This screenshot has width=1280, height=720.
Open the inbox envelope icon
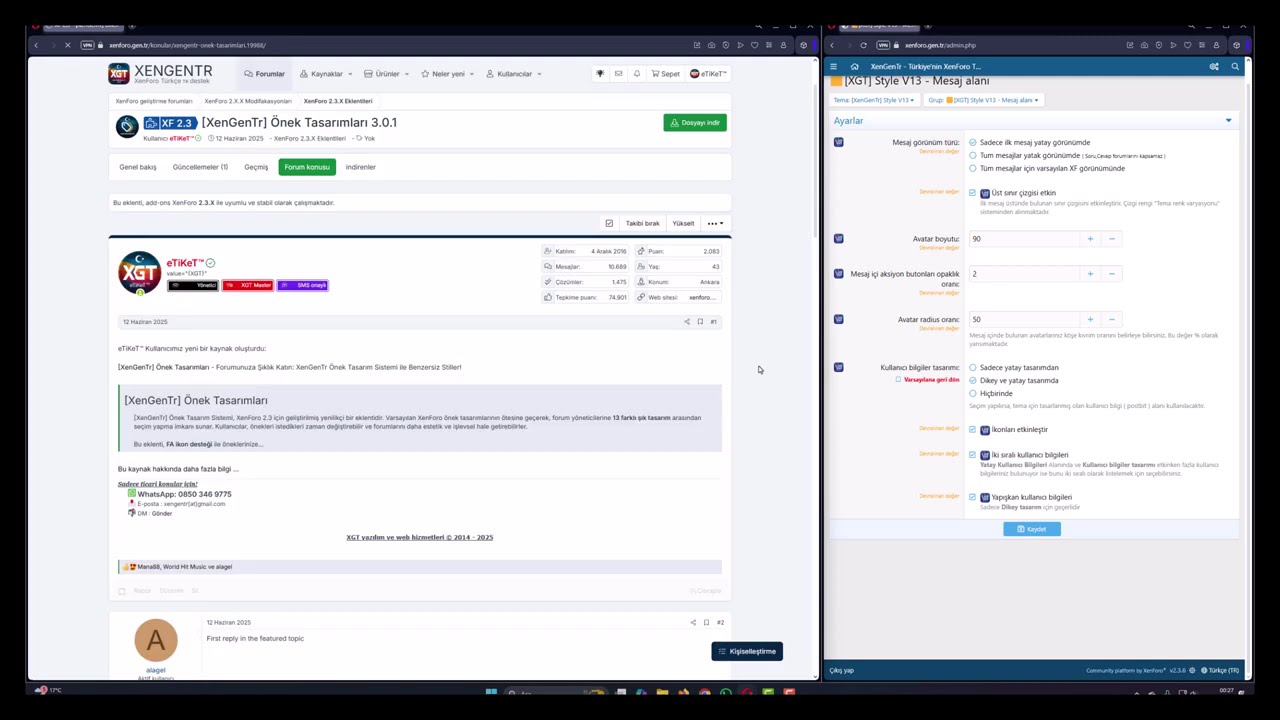[618, 73]
